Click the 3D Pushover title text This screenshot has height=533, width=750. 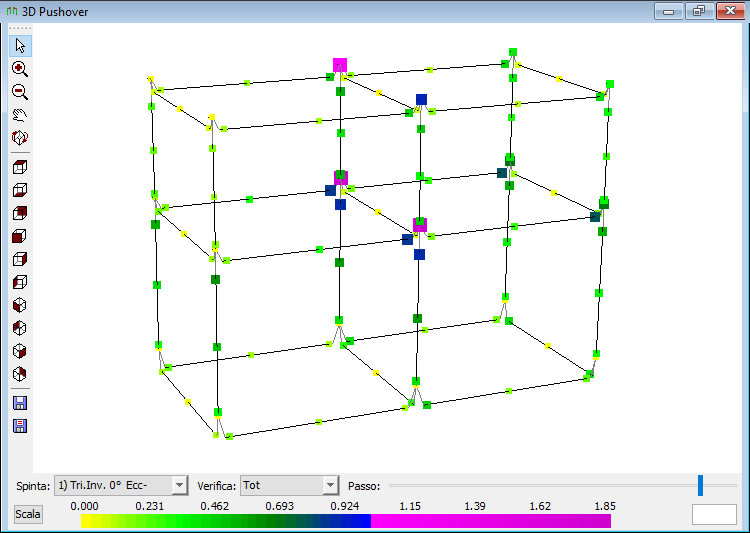click(55, 12)
